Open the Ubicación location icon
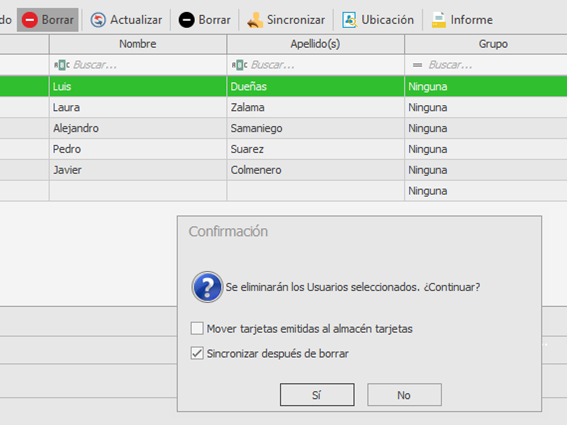 coord(349,20)
